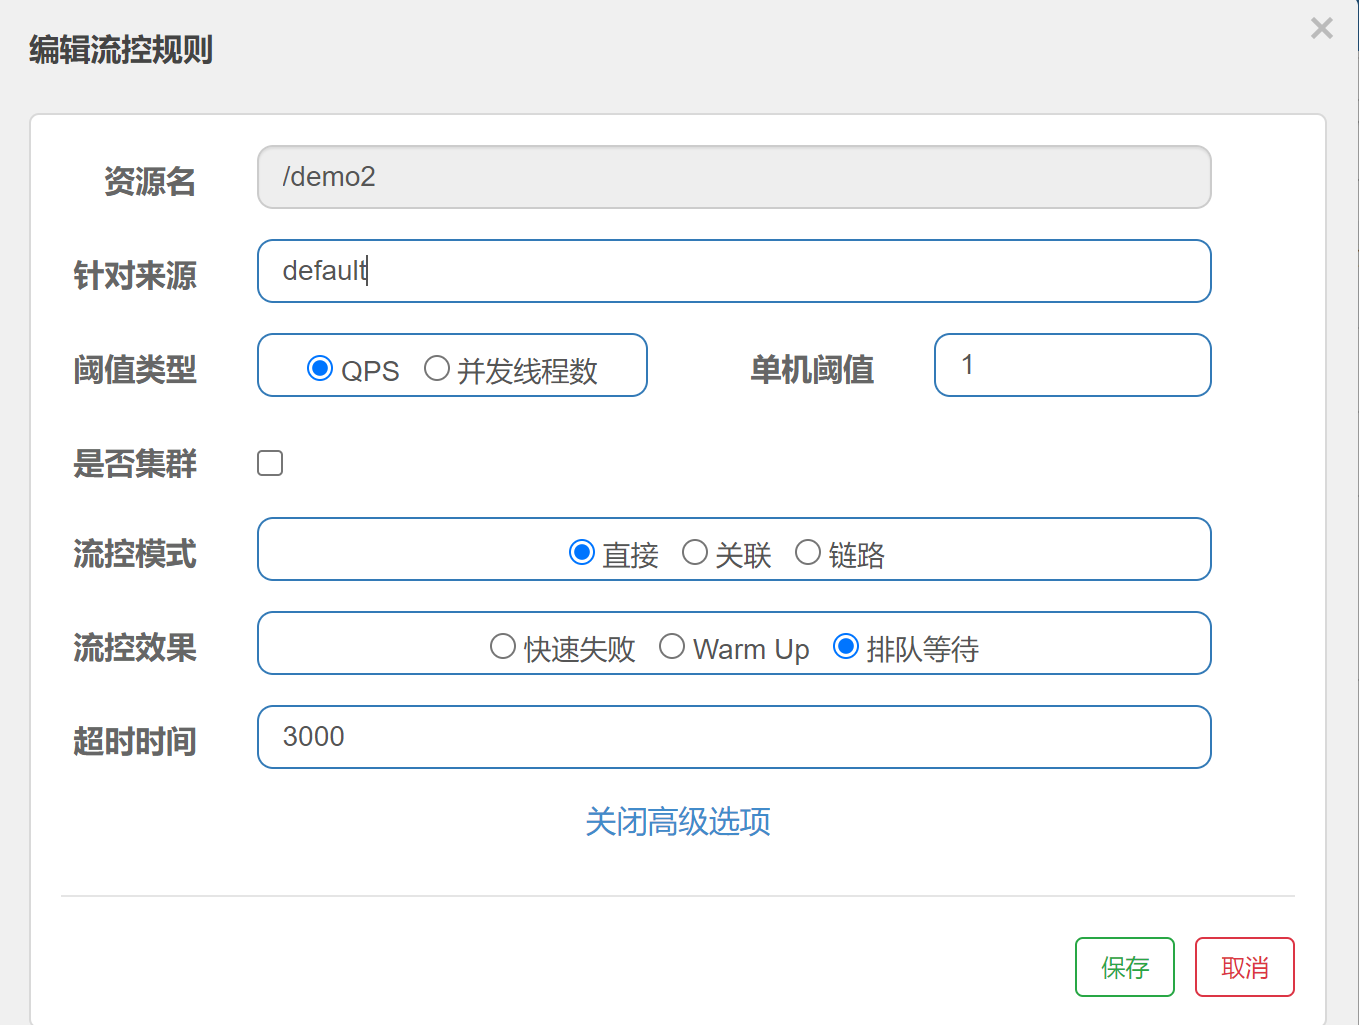Toggle the 是否集群 checkbox

(270, 463)
